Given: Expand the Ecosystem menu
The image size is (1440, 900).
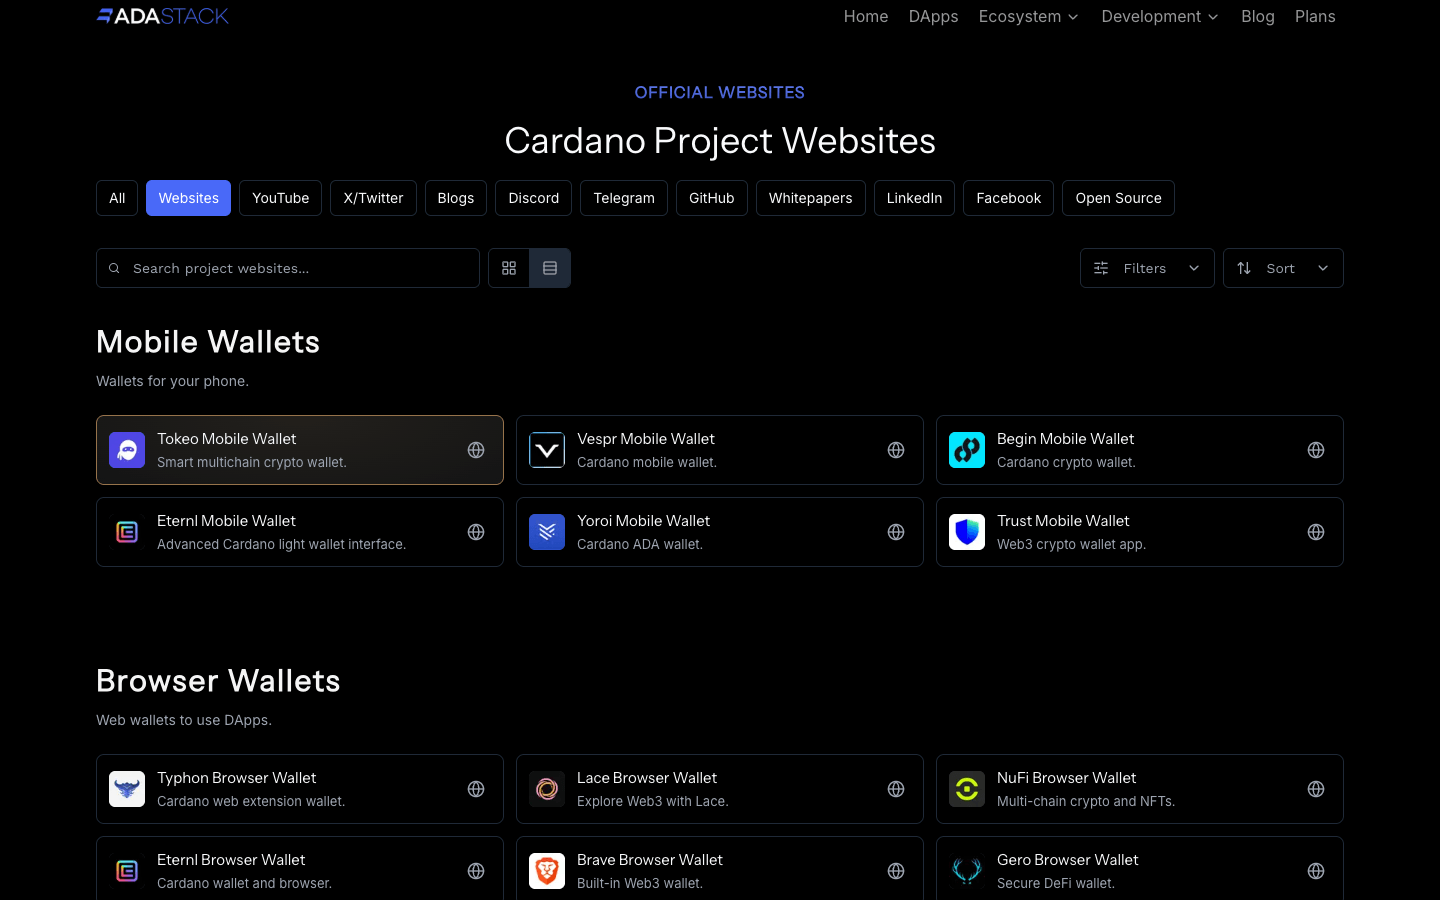Looking at the screenshot, I should (x=1028, y=16).
